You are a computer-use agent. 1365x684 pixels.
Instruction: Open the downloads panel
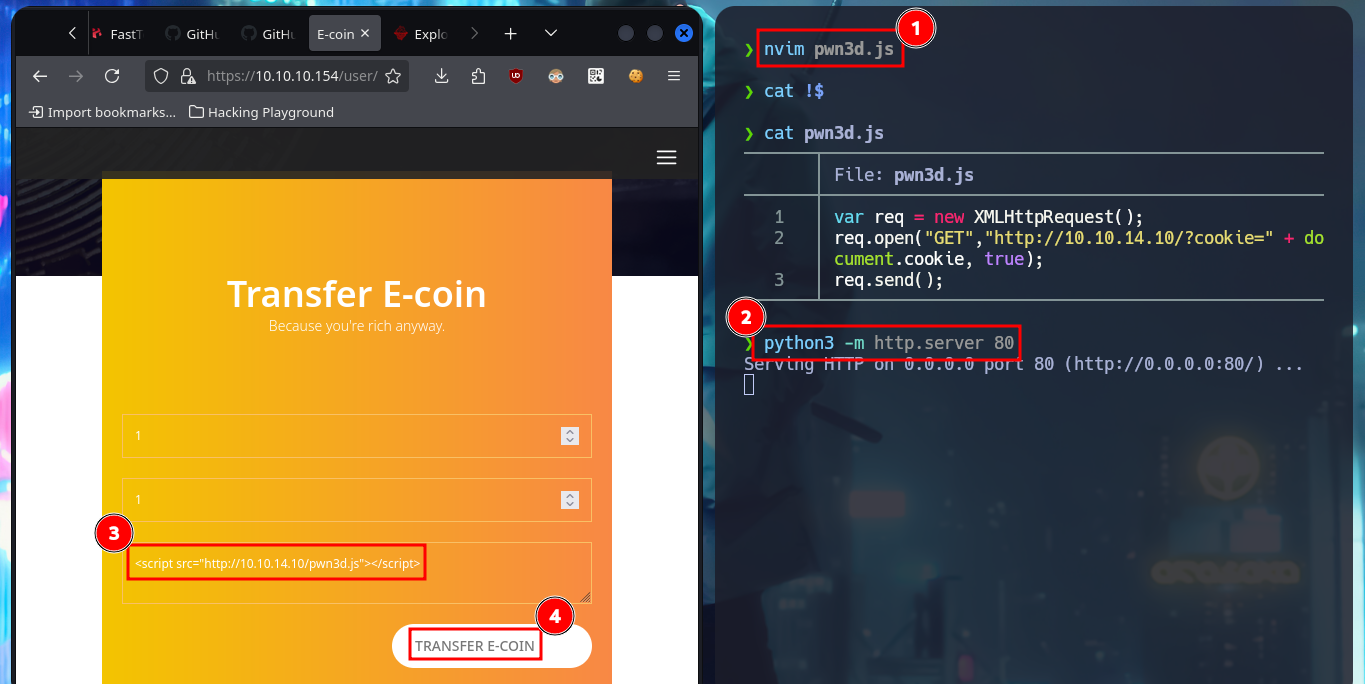click(x=443, y=76)
